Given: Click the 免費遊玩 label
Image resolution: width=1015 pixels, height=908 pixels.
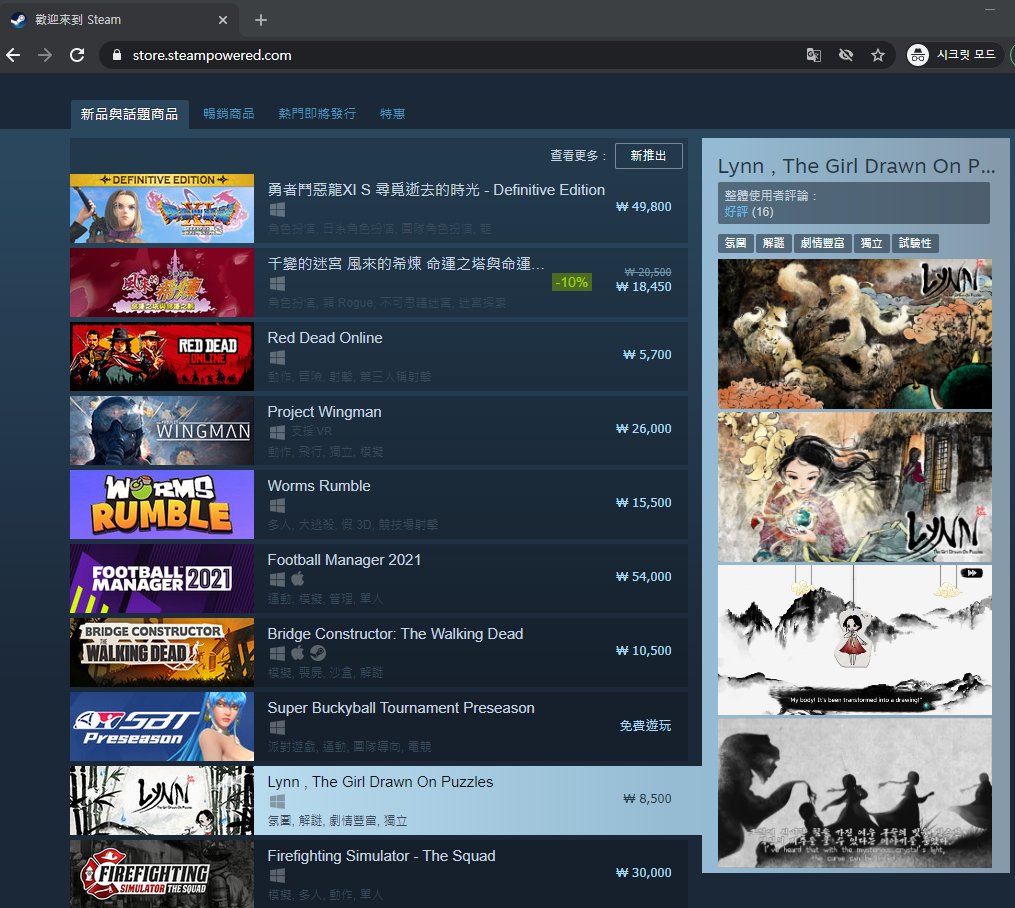Looking at the screenshot, I should 645,725.
